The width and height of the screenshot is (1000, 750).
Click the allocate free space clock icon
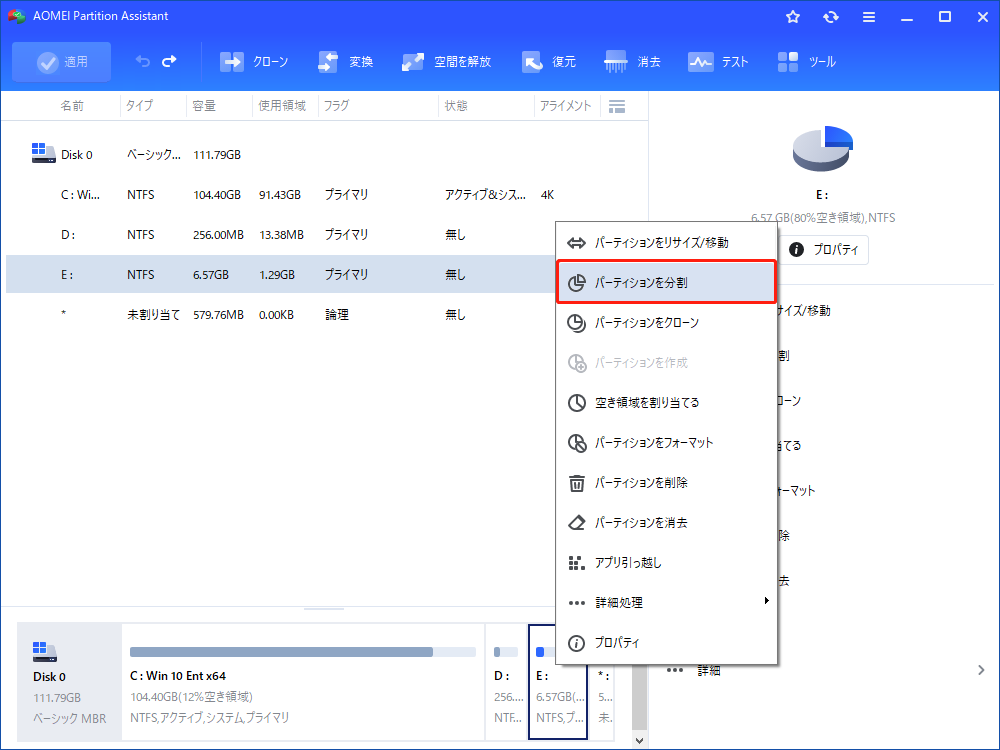577,402
